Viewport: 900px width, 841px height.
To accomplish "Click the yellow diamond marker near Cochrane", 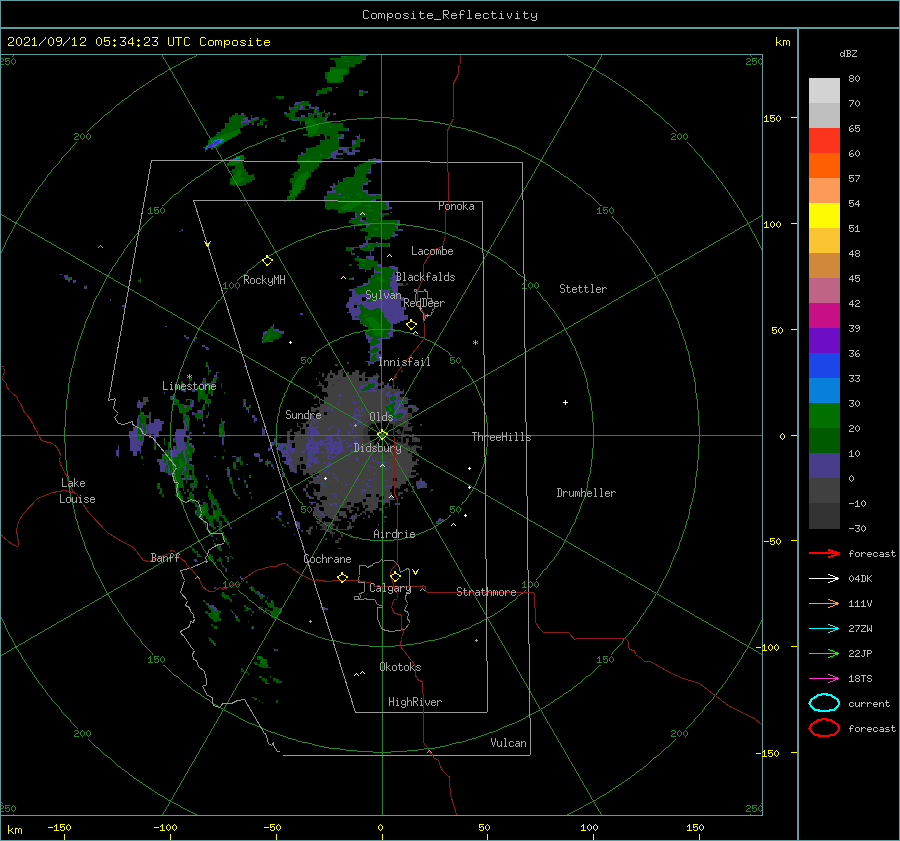I will (x=342, y=577).
